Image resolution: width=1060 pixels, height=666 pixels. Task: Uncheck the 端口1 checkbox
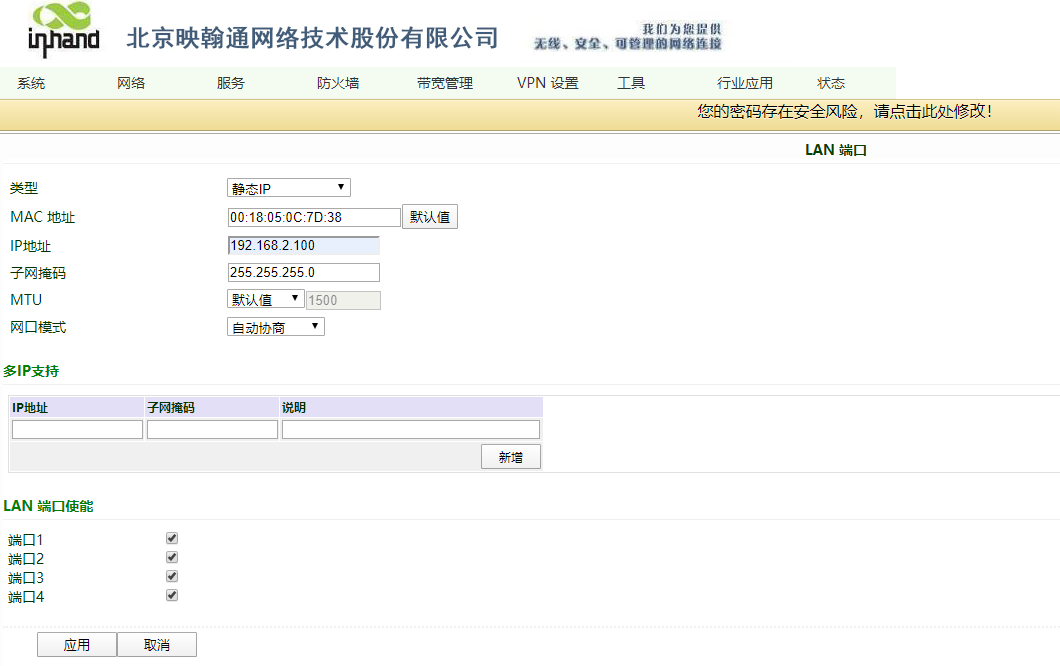point(172,538)
